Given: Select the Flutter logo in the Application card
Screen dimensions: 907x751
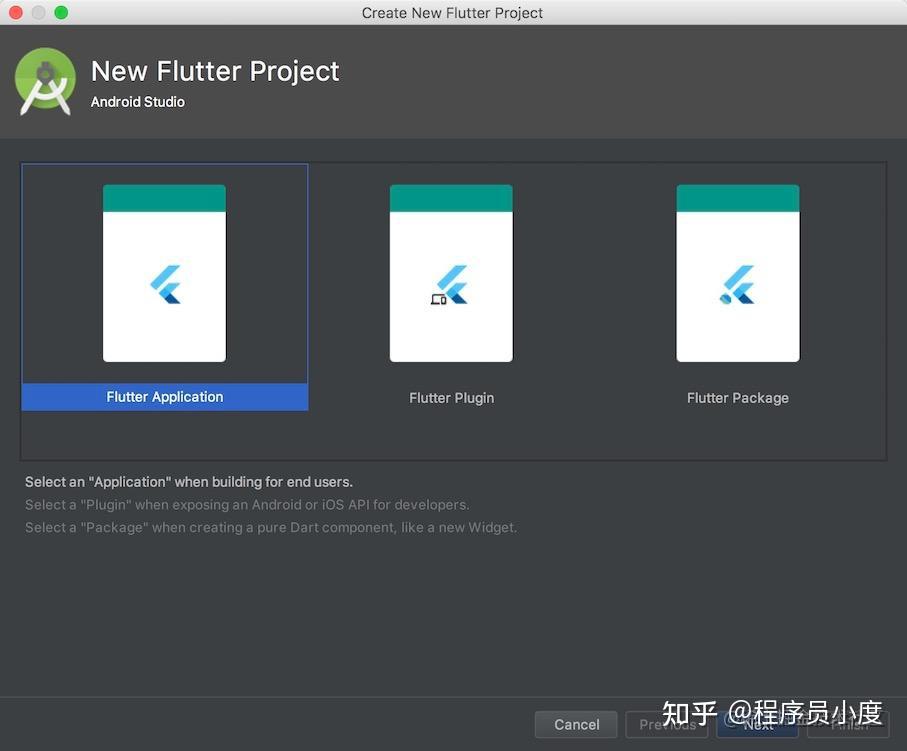Looking at the screenshot, I should tap(164, 283).
